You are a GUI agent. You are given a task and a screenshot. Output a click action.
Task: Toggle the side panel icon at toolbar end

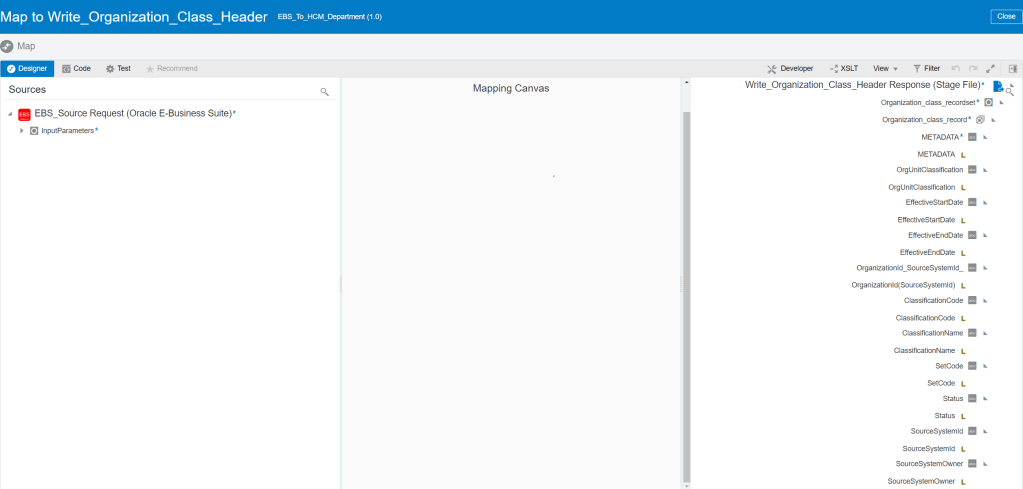[1012, 68]
